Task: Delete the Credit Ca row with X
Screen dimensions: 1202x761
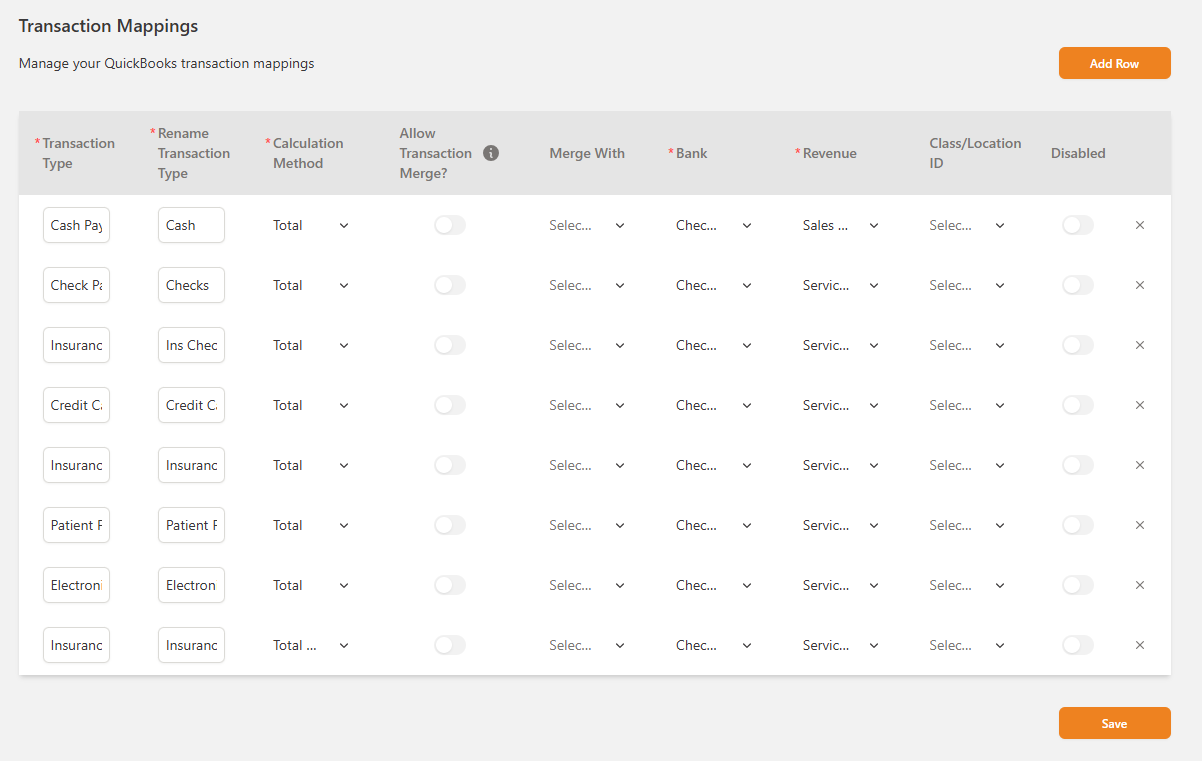Action: click(1139, 405)
